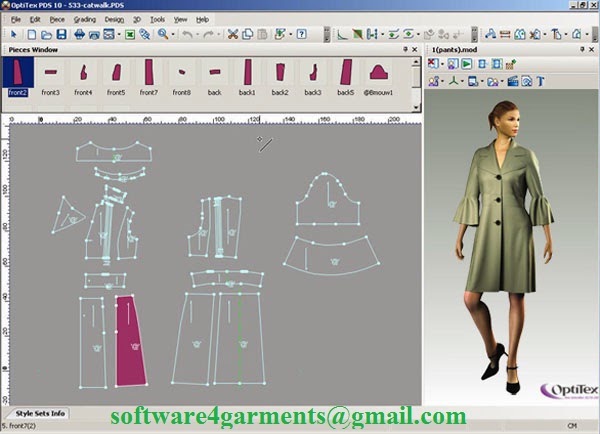Click the blue letter A icon in the right toolbar
This screenshot has width=600, height=434.
490,34
